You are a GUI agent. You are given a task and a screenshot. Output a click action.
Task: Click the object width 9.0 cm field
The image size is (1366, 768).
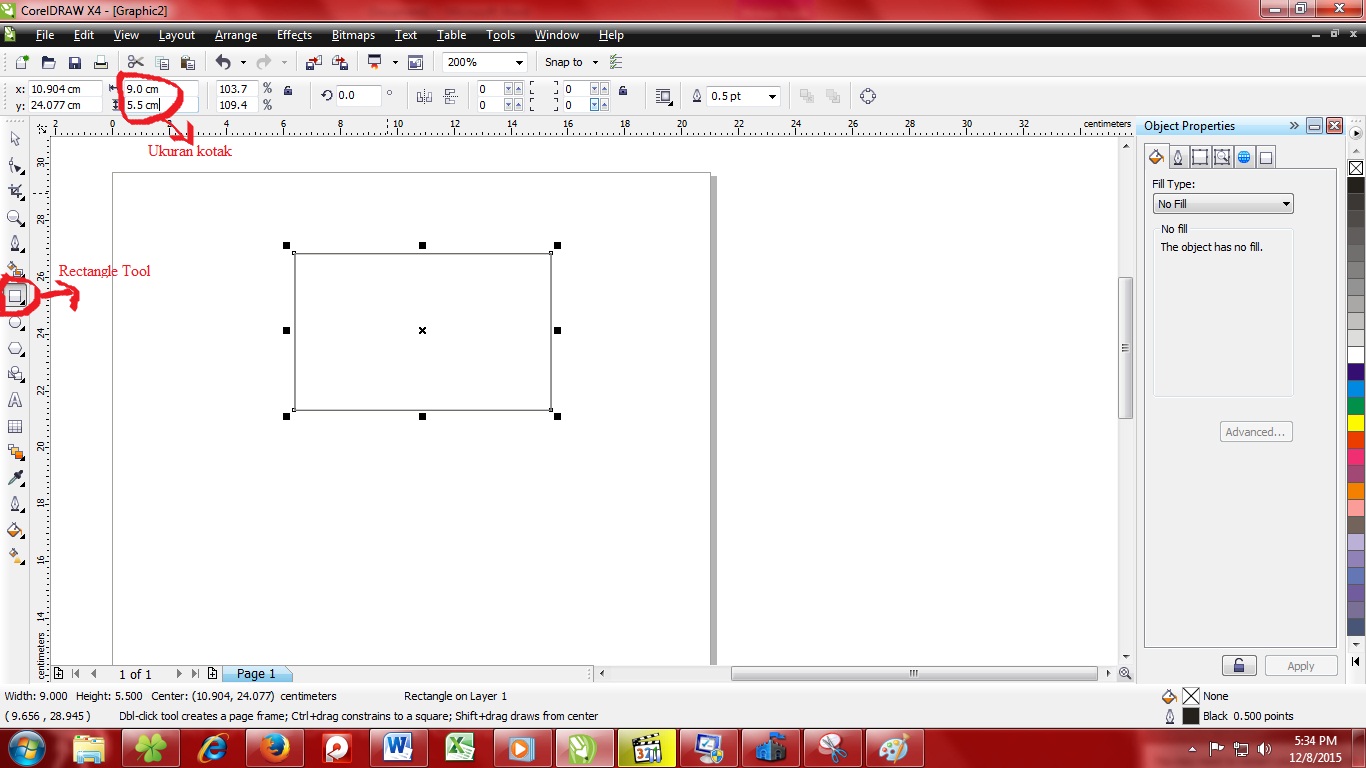tap(162, 89)
